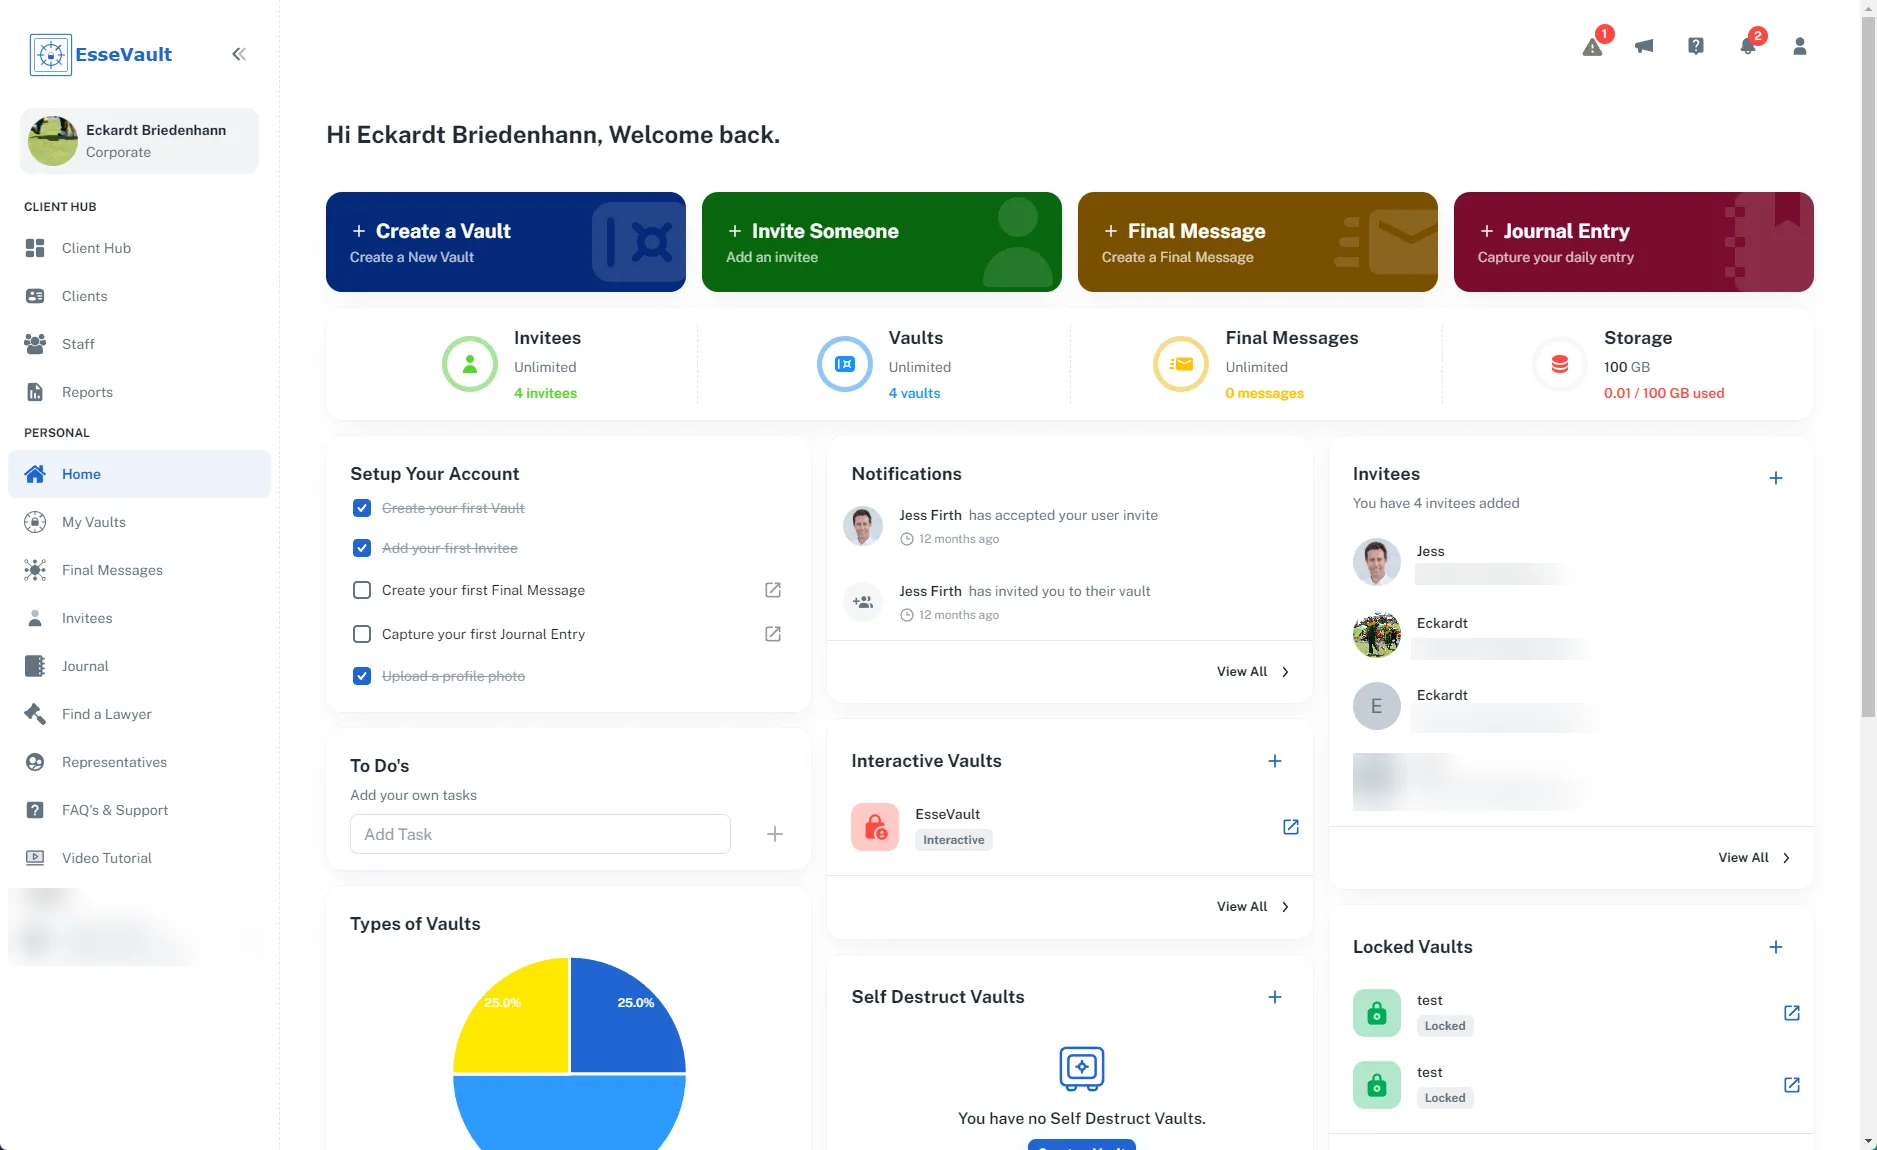Screen dimensions: 1877x1150
Task: Click the EsseVault logo
Action: [x=102, y=54]
